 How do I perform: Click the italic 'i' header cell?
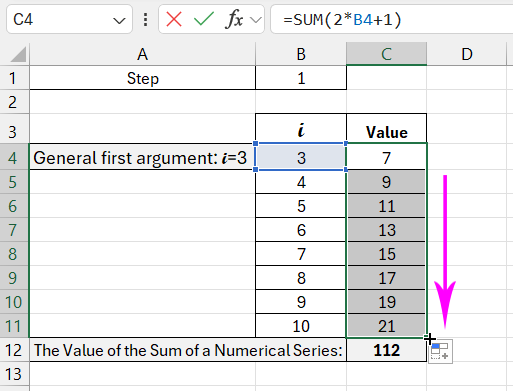301,129
